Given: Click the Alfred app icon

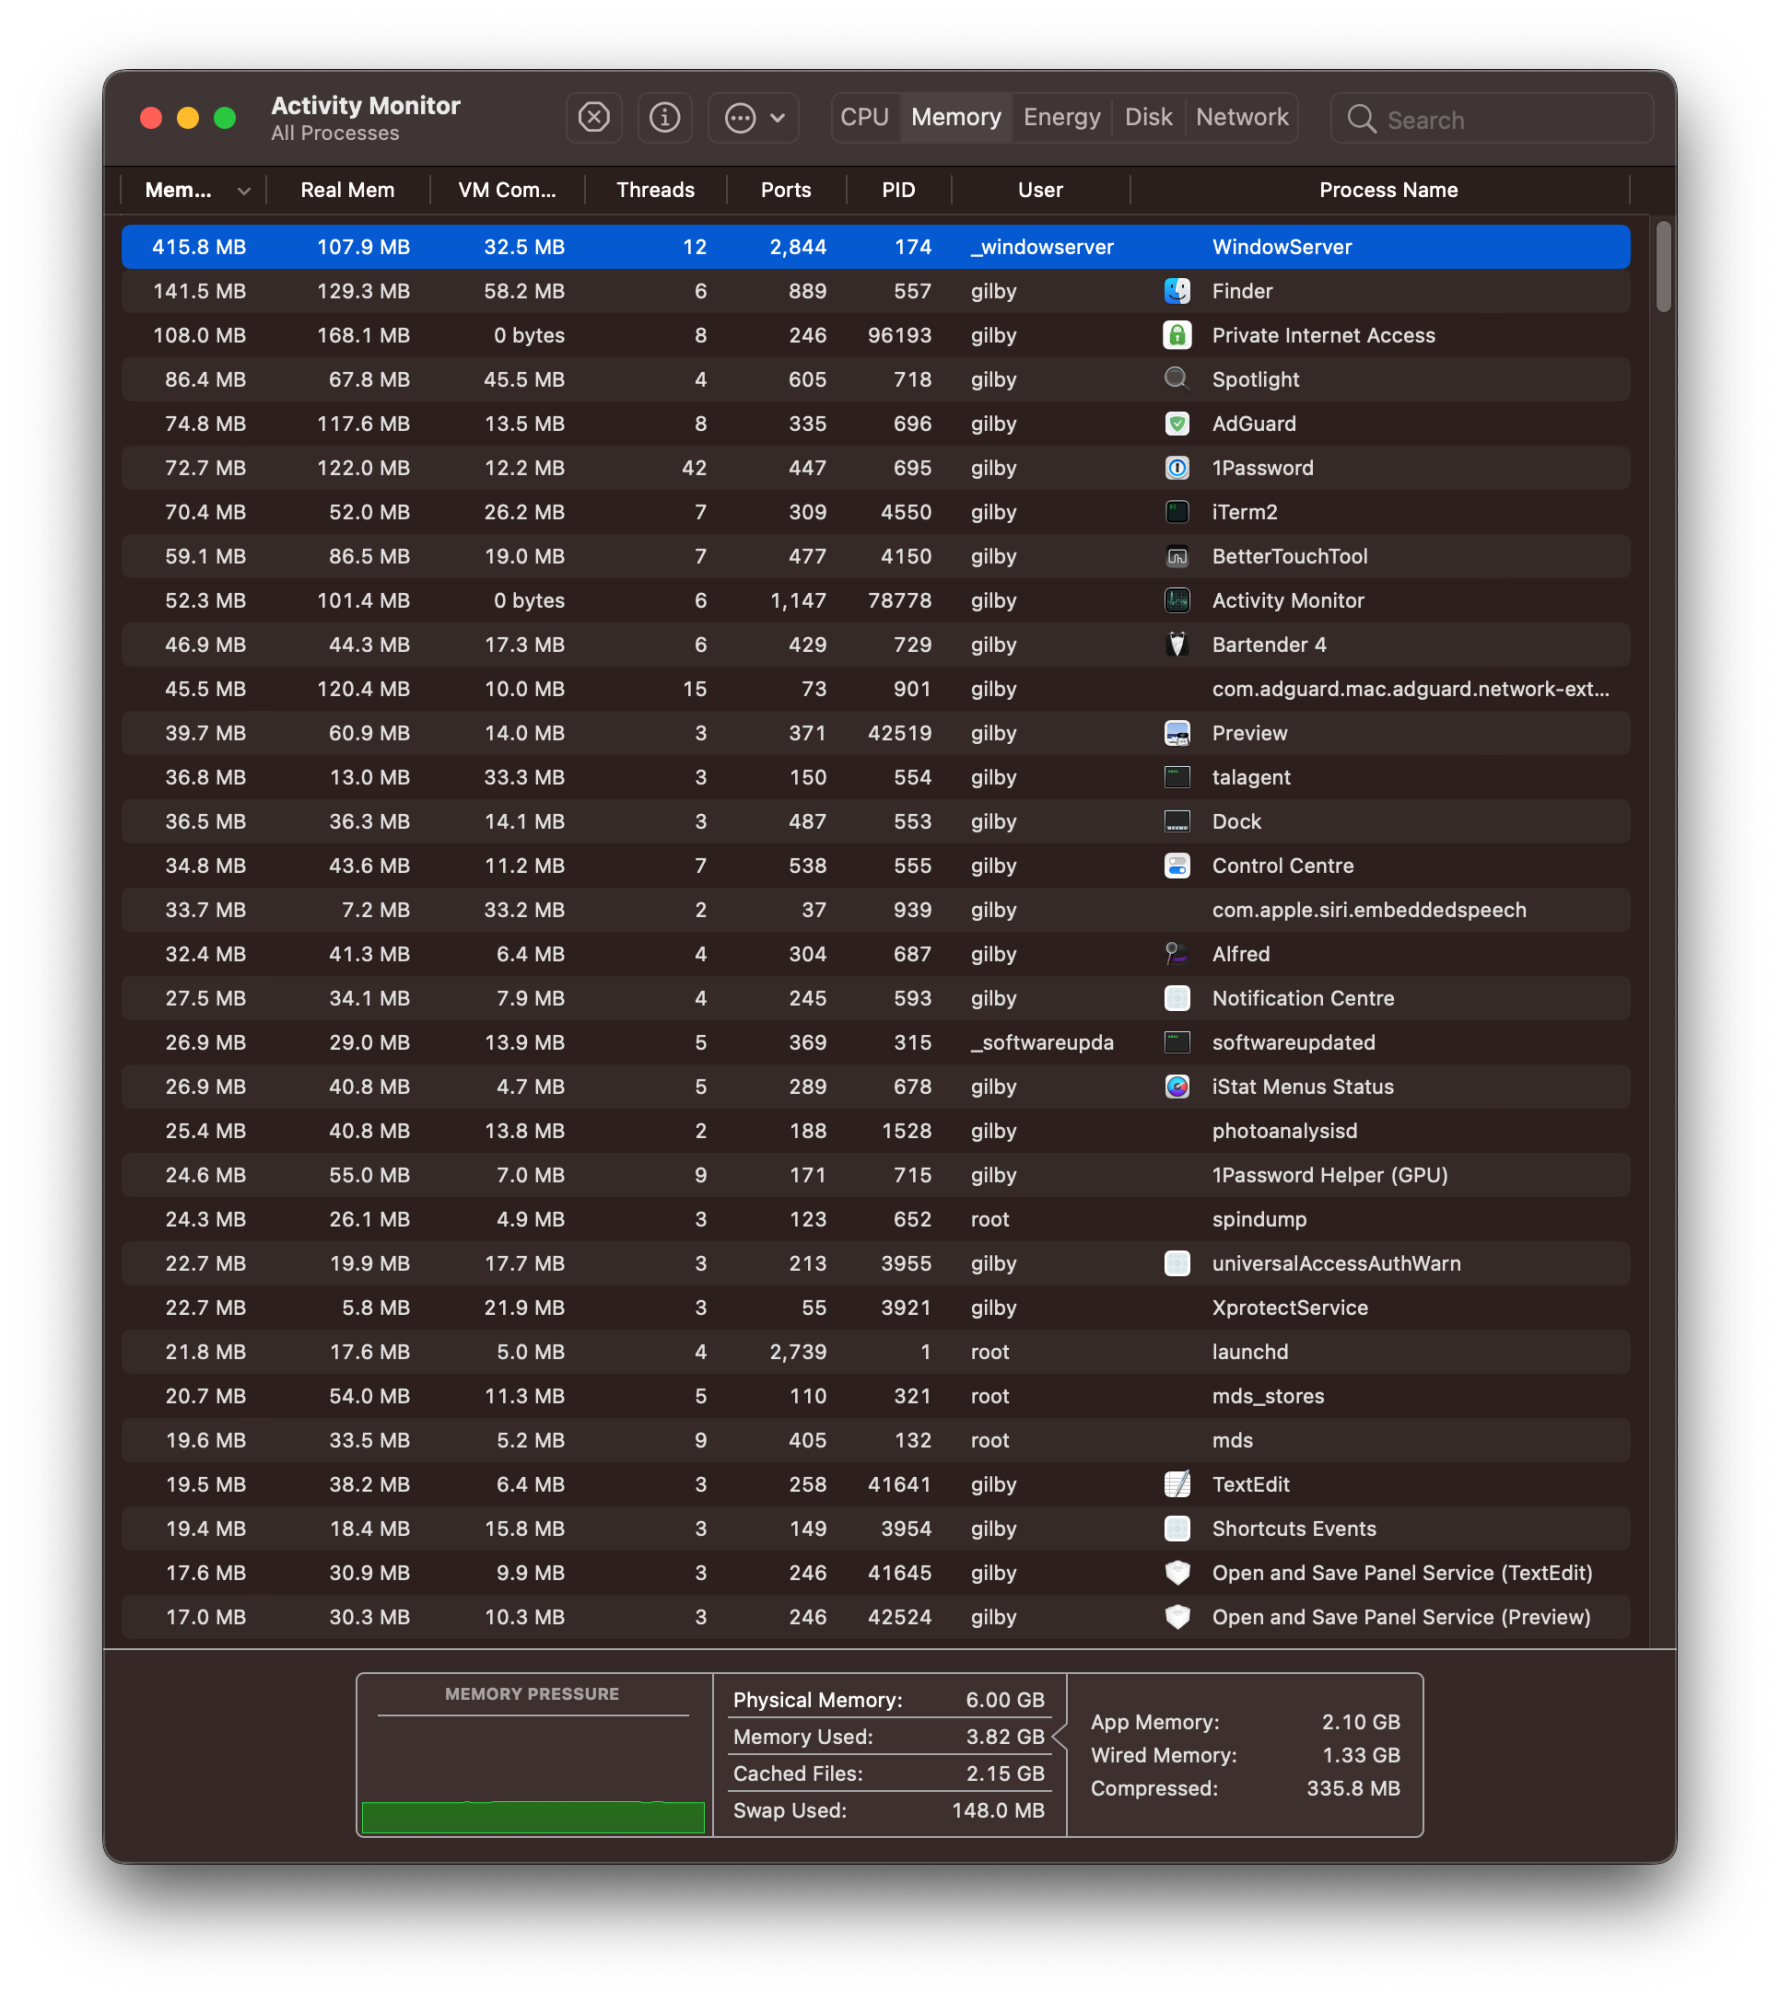Looking at the screenshot, I should pos(1177,954).
